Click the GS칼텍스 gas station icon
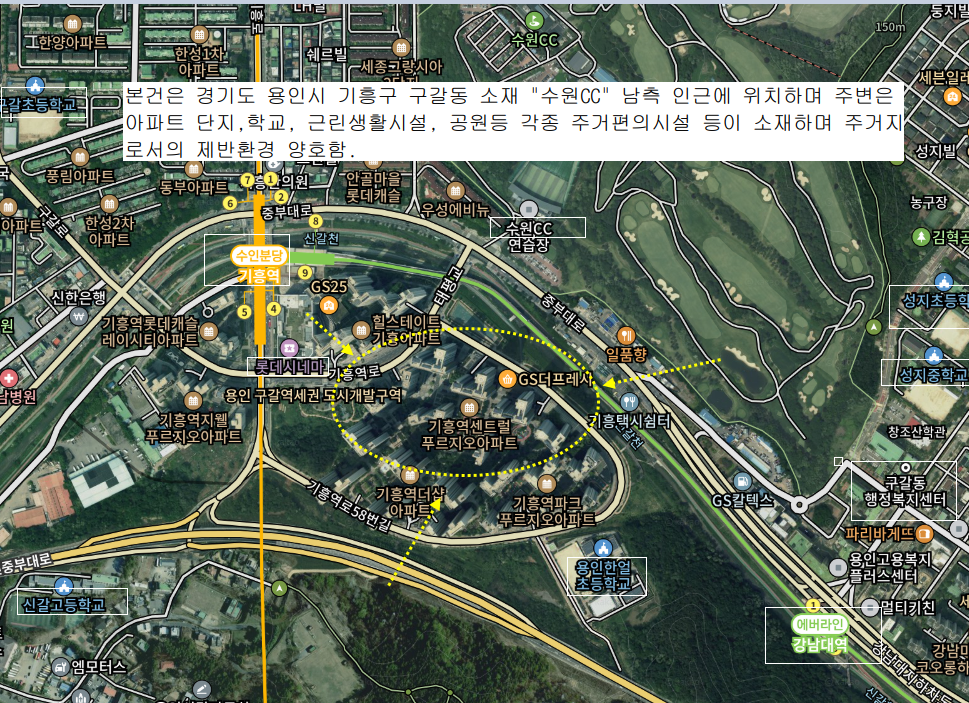This screenshot has width=969, height=703. pos(742,482)
